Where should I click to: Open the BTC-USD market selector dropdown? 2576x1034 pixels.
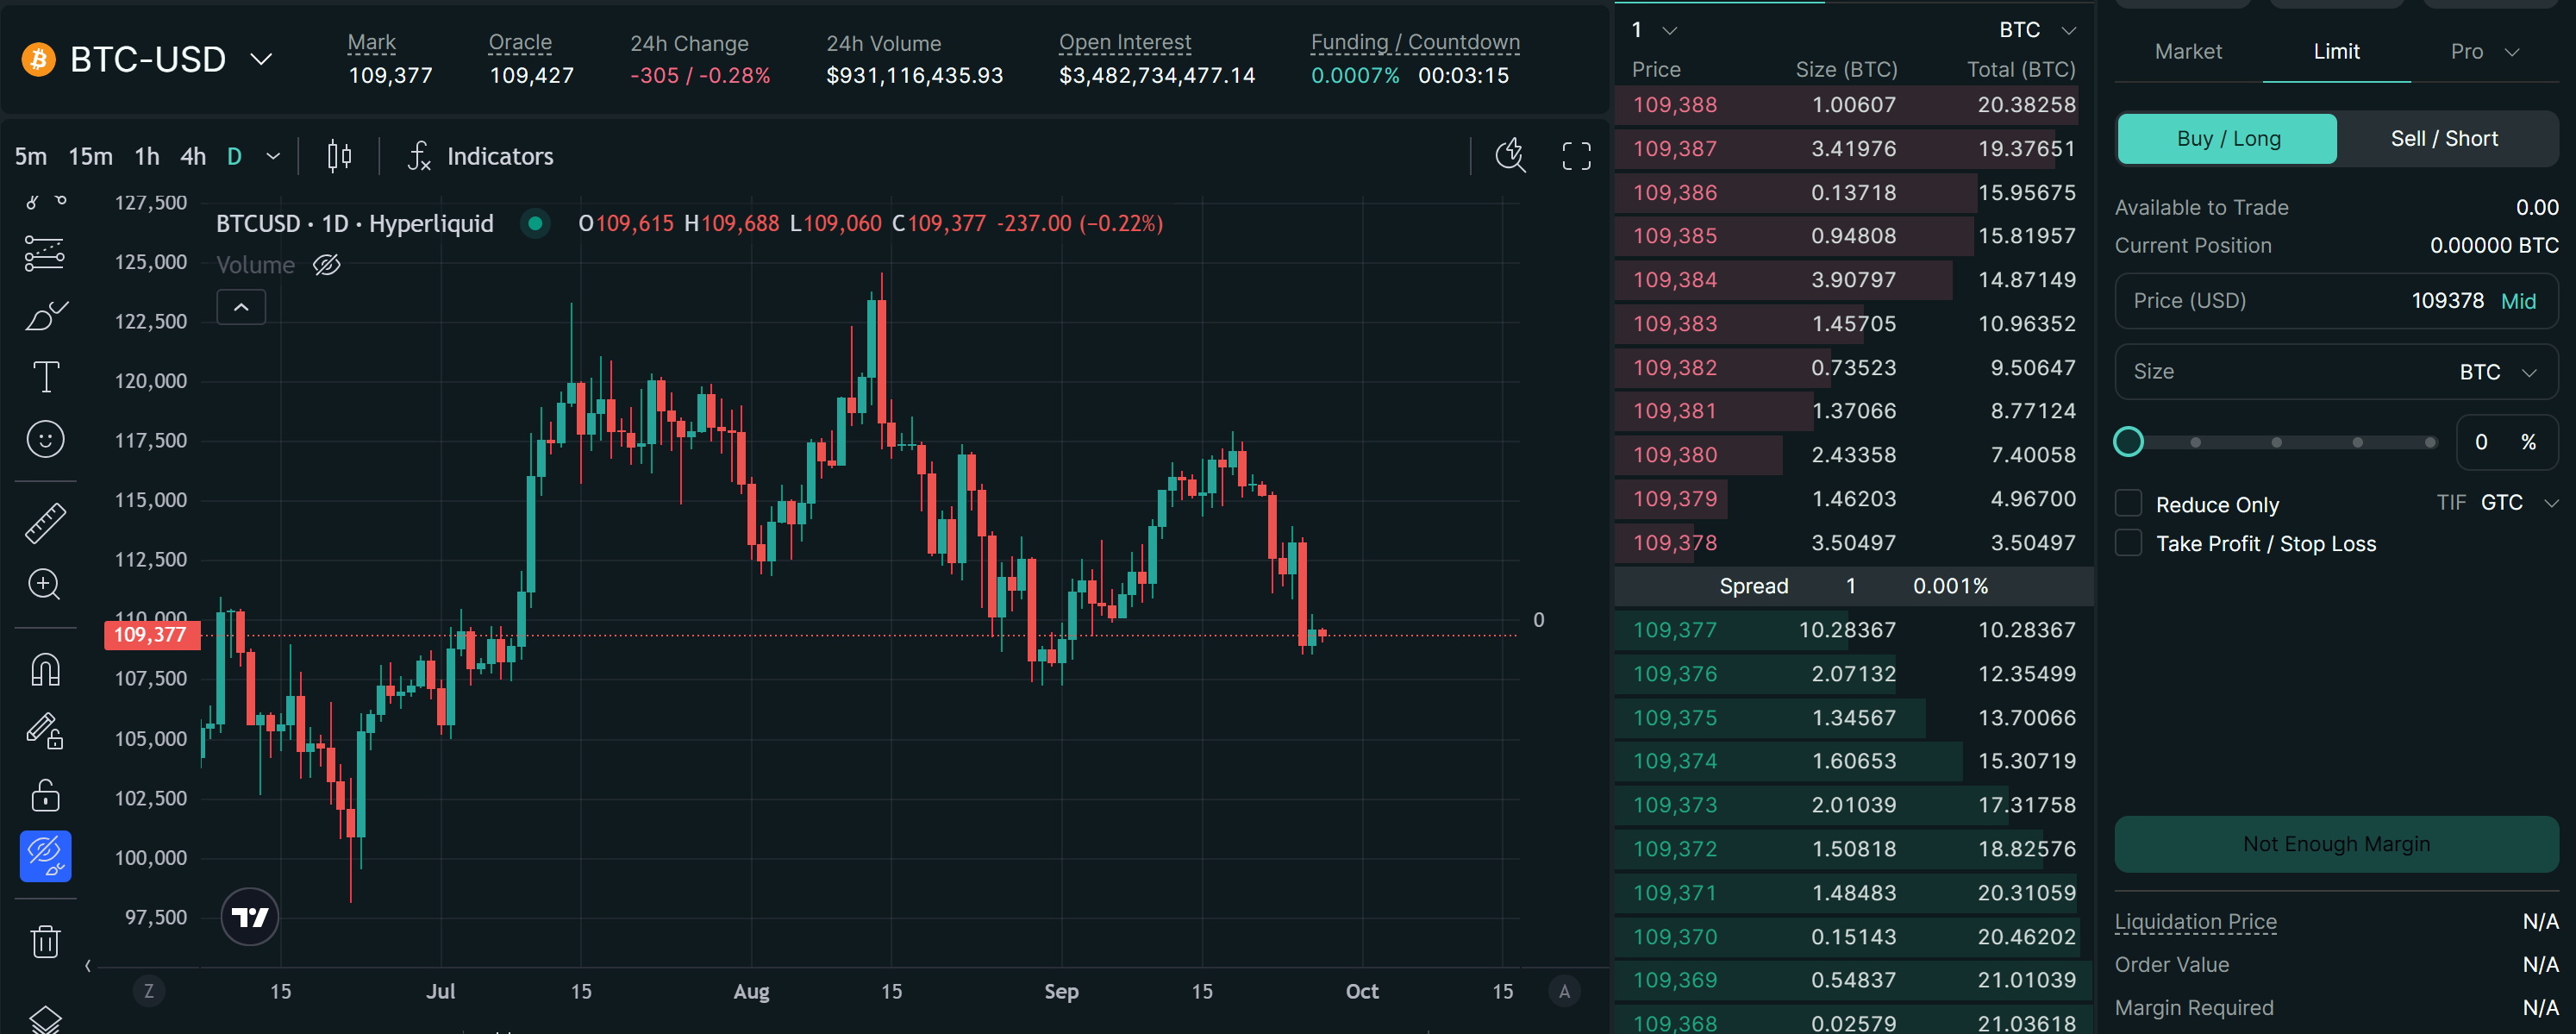[x=261, y=60]
